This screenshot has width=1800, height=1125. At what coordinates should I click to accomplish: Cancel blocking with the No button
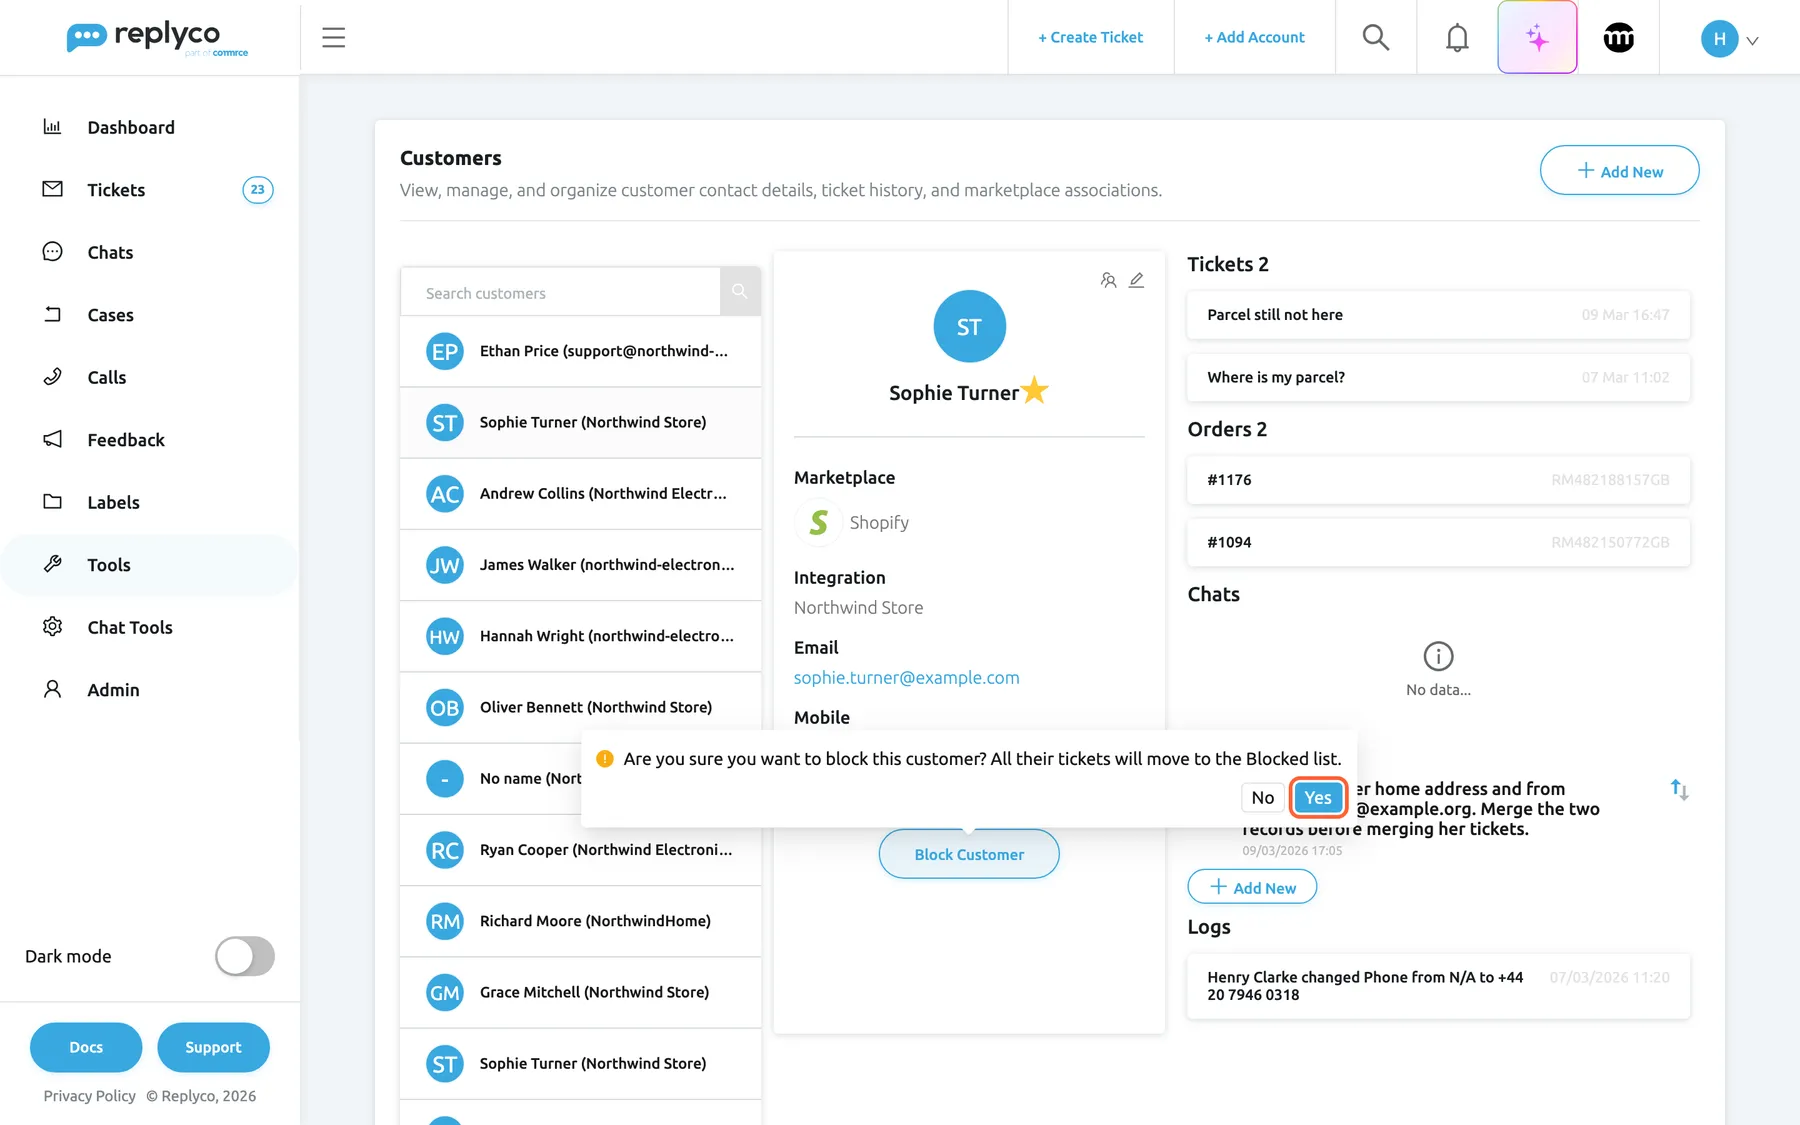[1263, 797]
